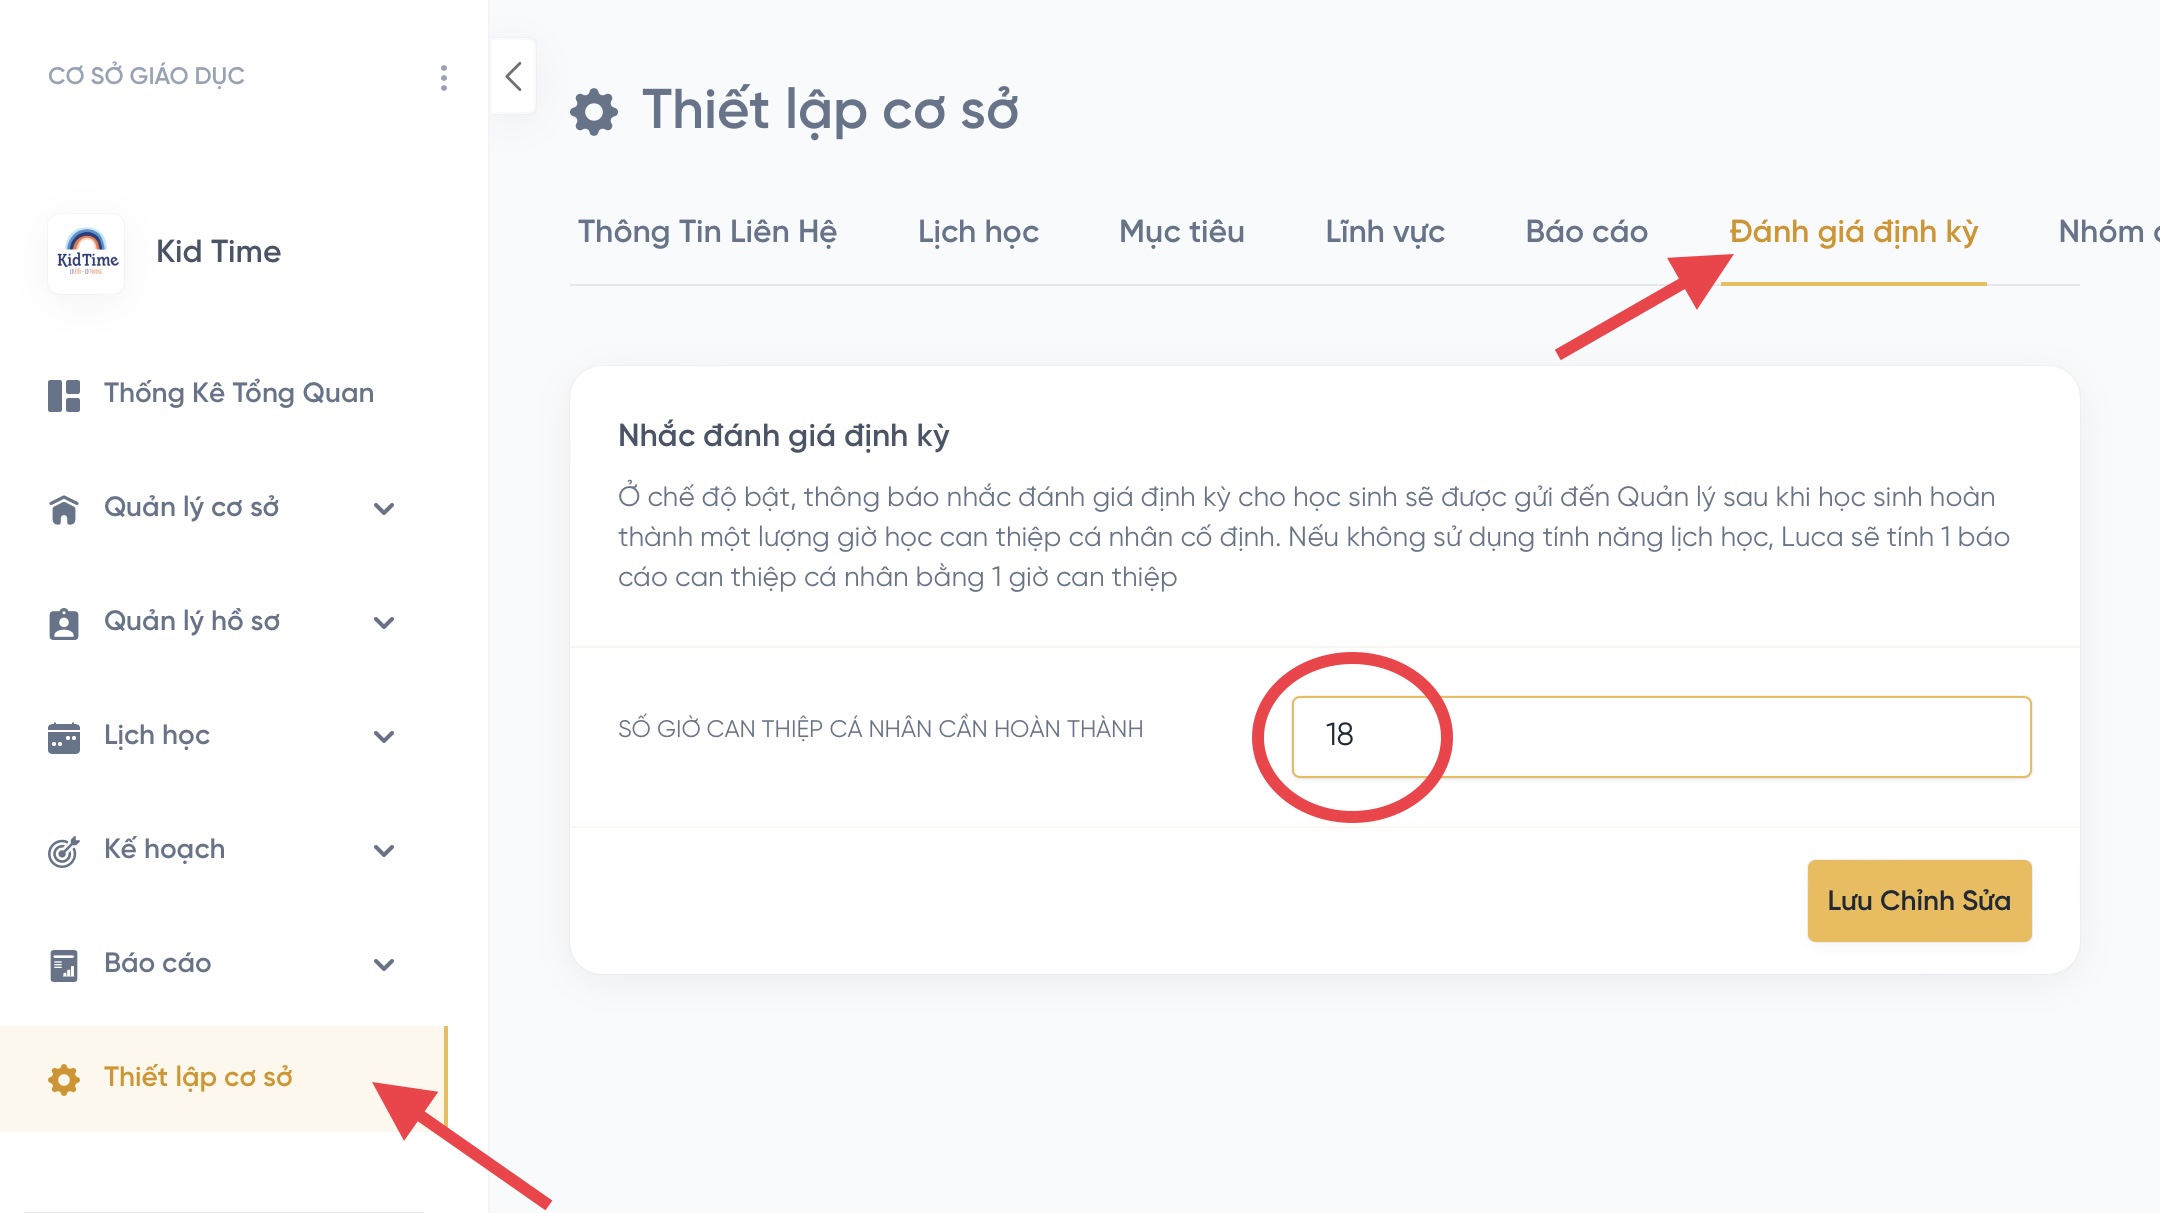Expand the sidebar Báo cáo chevron
The height and width of the screenshot is (1213, 2160).
point(384,965)
